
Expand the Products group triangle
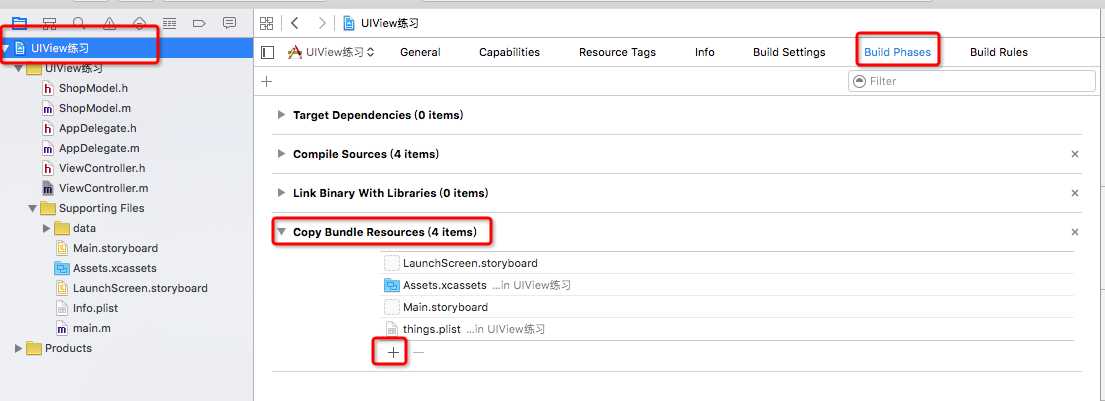pyautogui.click(x=18, y=348)
